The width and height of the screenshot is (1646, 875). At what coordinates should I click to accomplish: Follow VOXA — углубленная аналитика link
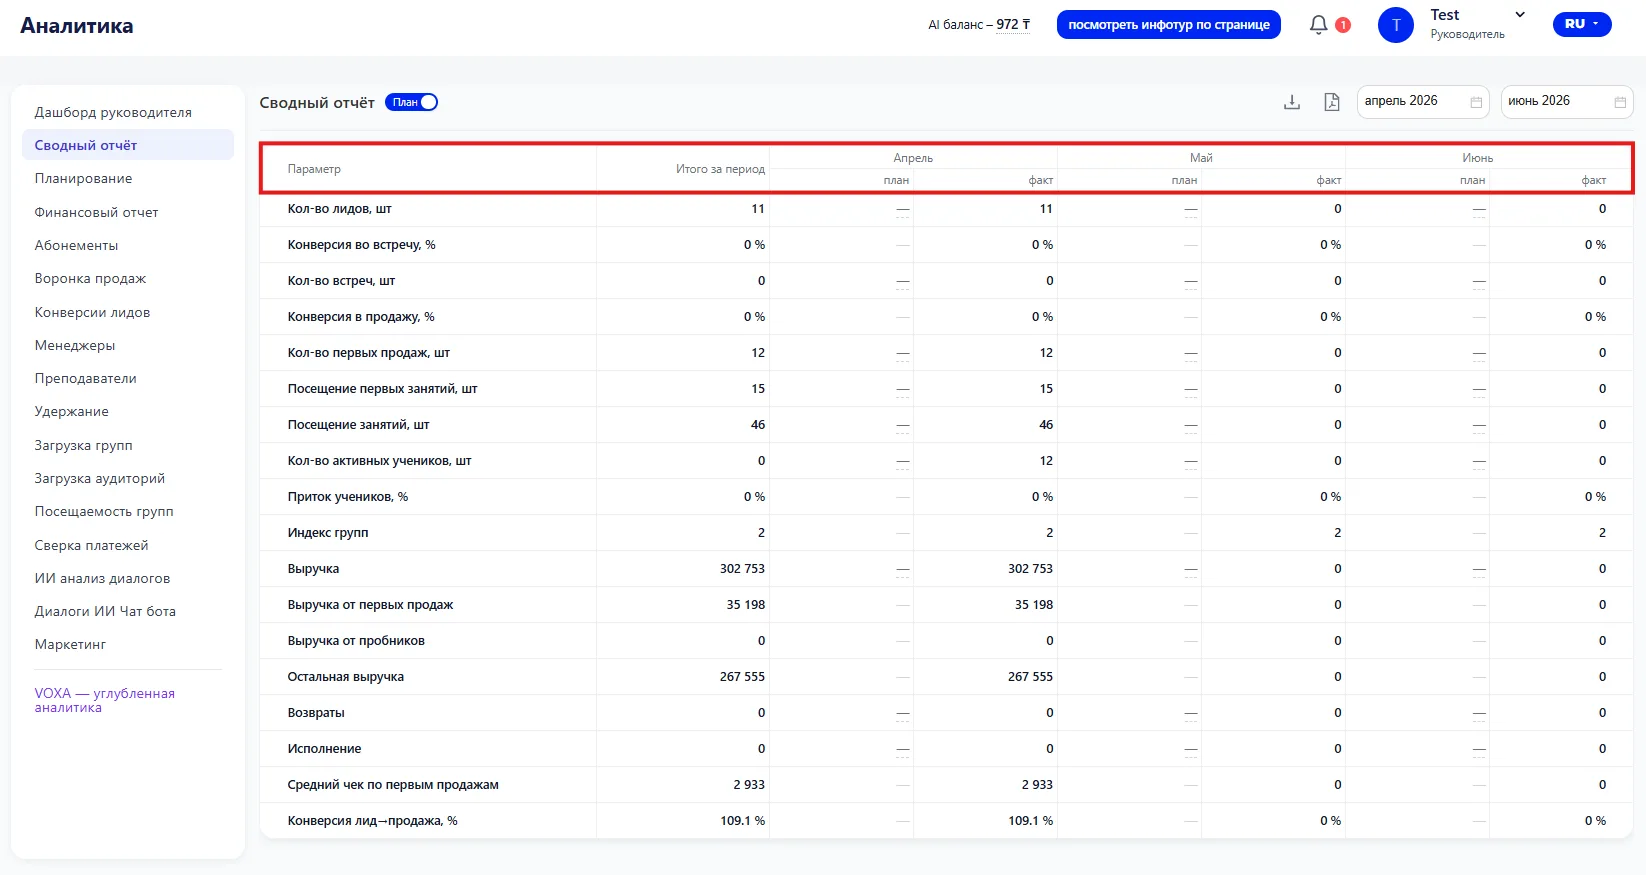104,700
